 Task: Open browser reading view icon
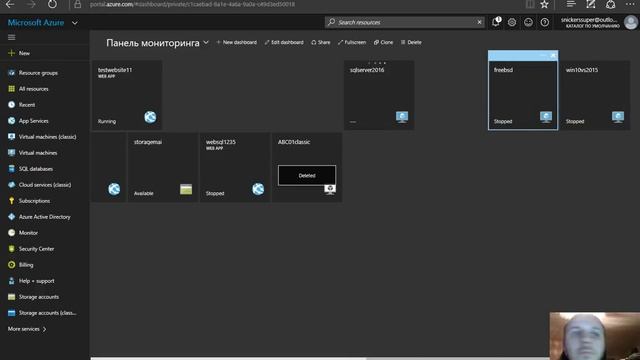tap(530, 4)
